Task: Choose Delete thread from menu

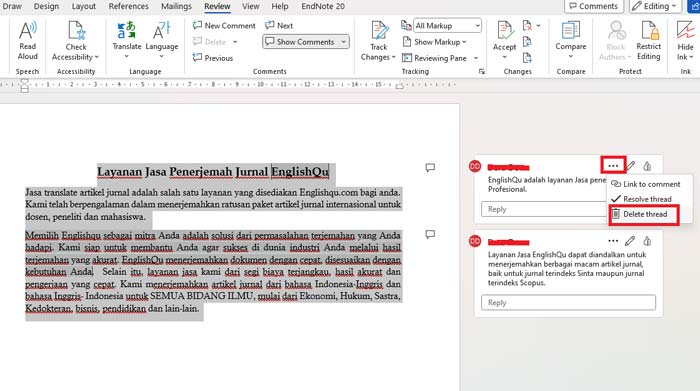Action: click(x=644, y=214)
